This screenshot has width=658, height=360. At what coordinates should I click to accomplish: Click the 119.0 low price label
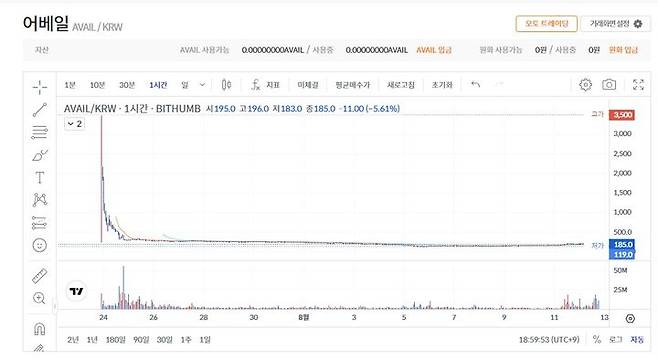point(622,254)
